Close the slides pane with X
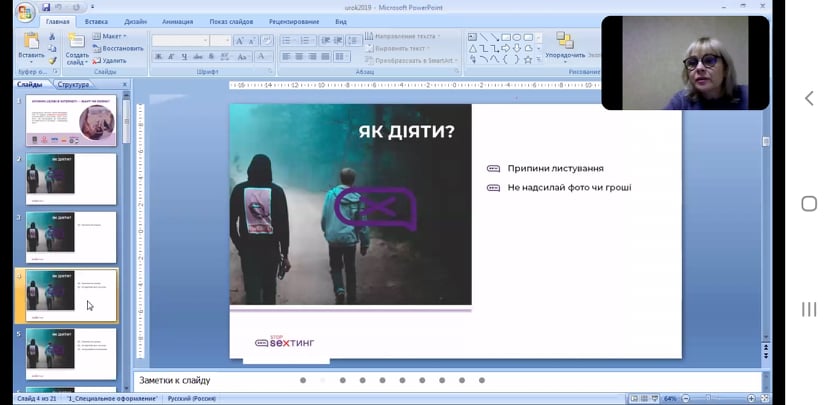 click(125, 85)
